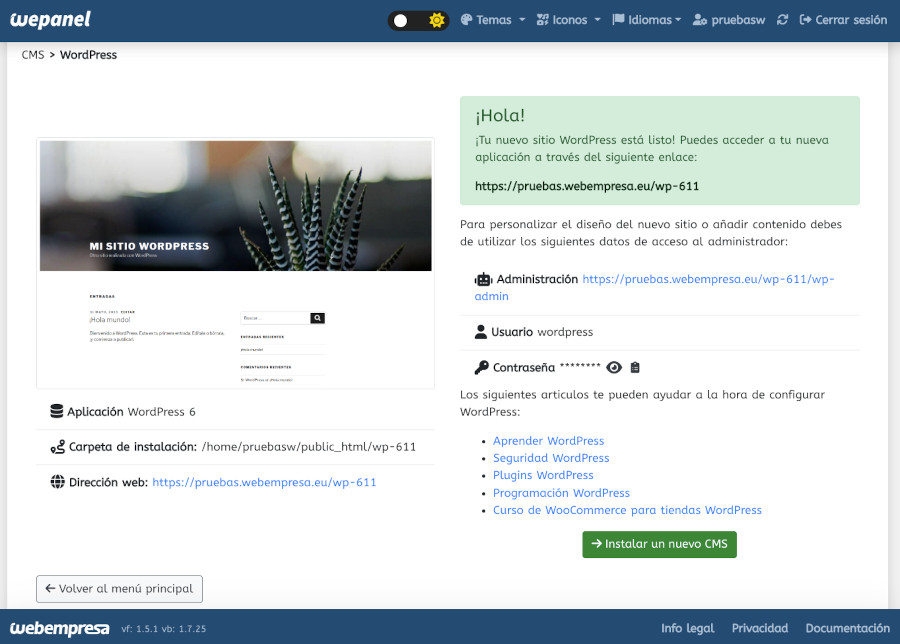Click Volver al menú principal button
Image resolution: width=900 pixels, height=644 pixels.
click(x=119, y=589)
